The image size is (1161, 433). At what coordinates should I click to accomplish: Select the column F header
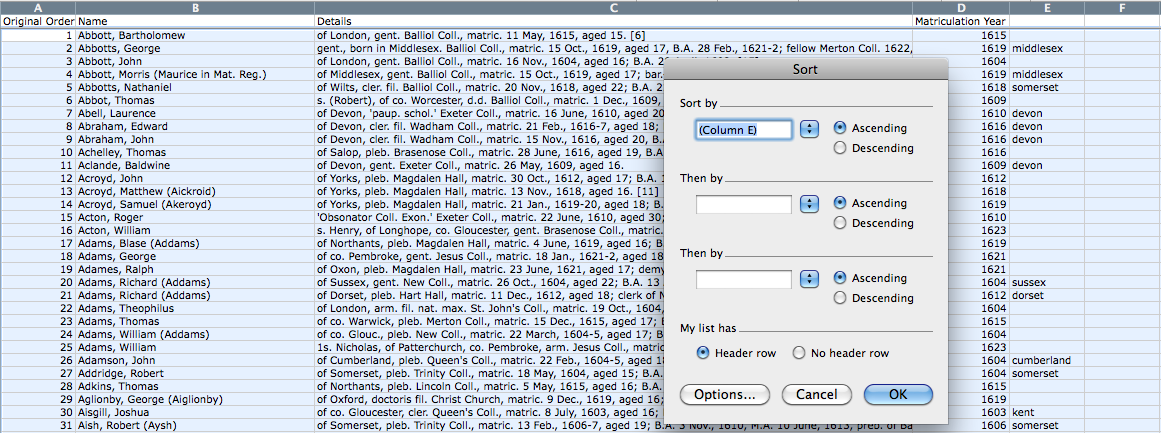(x=1122, y=7)
